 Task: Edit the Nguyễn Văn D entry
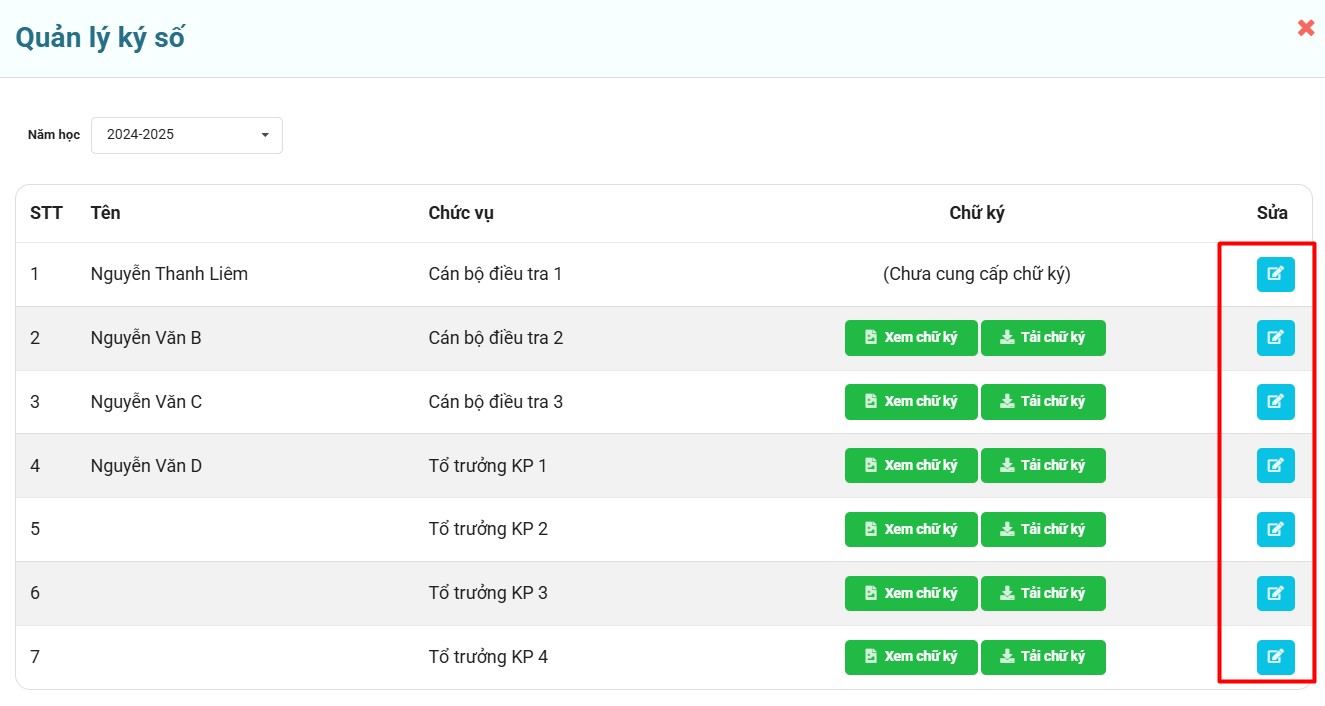click(1275, 466)
